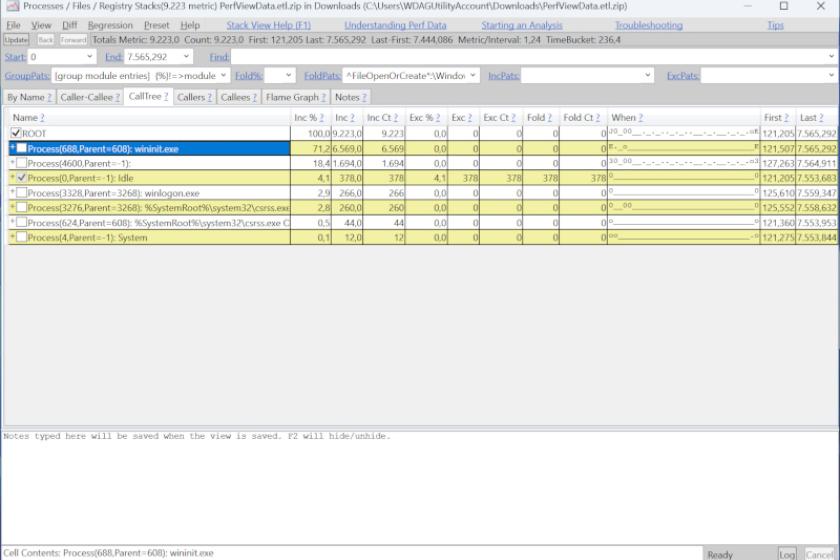Open the End value dropdown
This screenshot has height=560, width=840.
[186, 56]
